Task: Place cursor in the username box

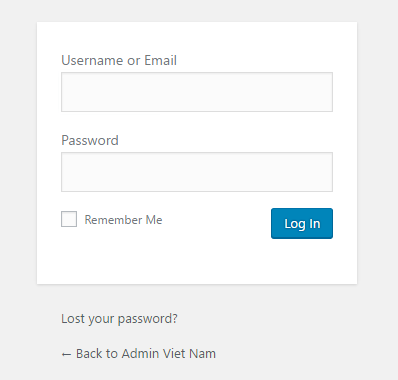Action: pyautogui.click(x=197, y=92)
